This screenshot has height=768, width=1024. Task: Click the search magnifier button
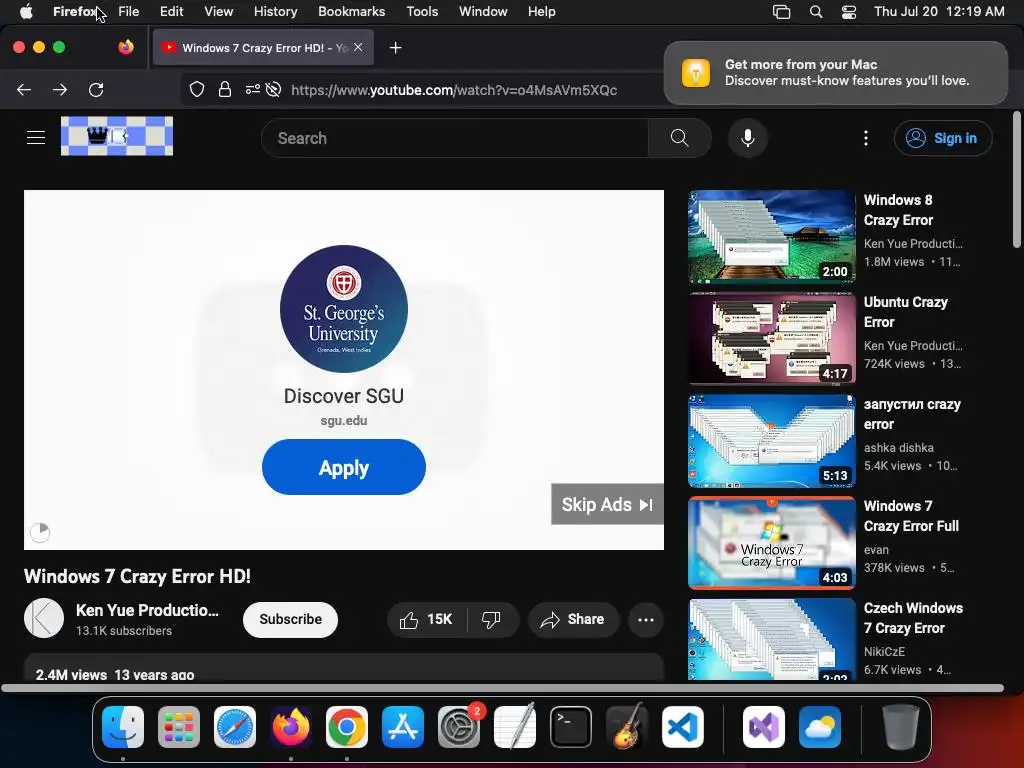pyautogui.click(x=679, y=138)
